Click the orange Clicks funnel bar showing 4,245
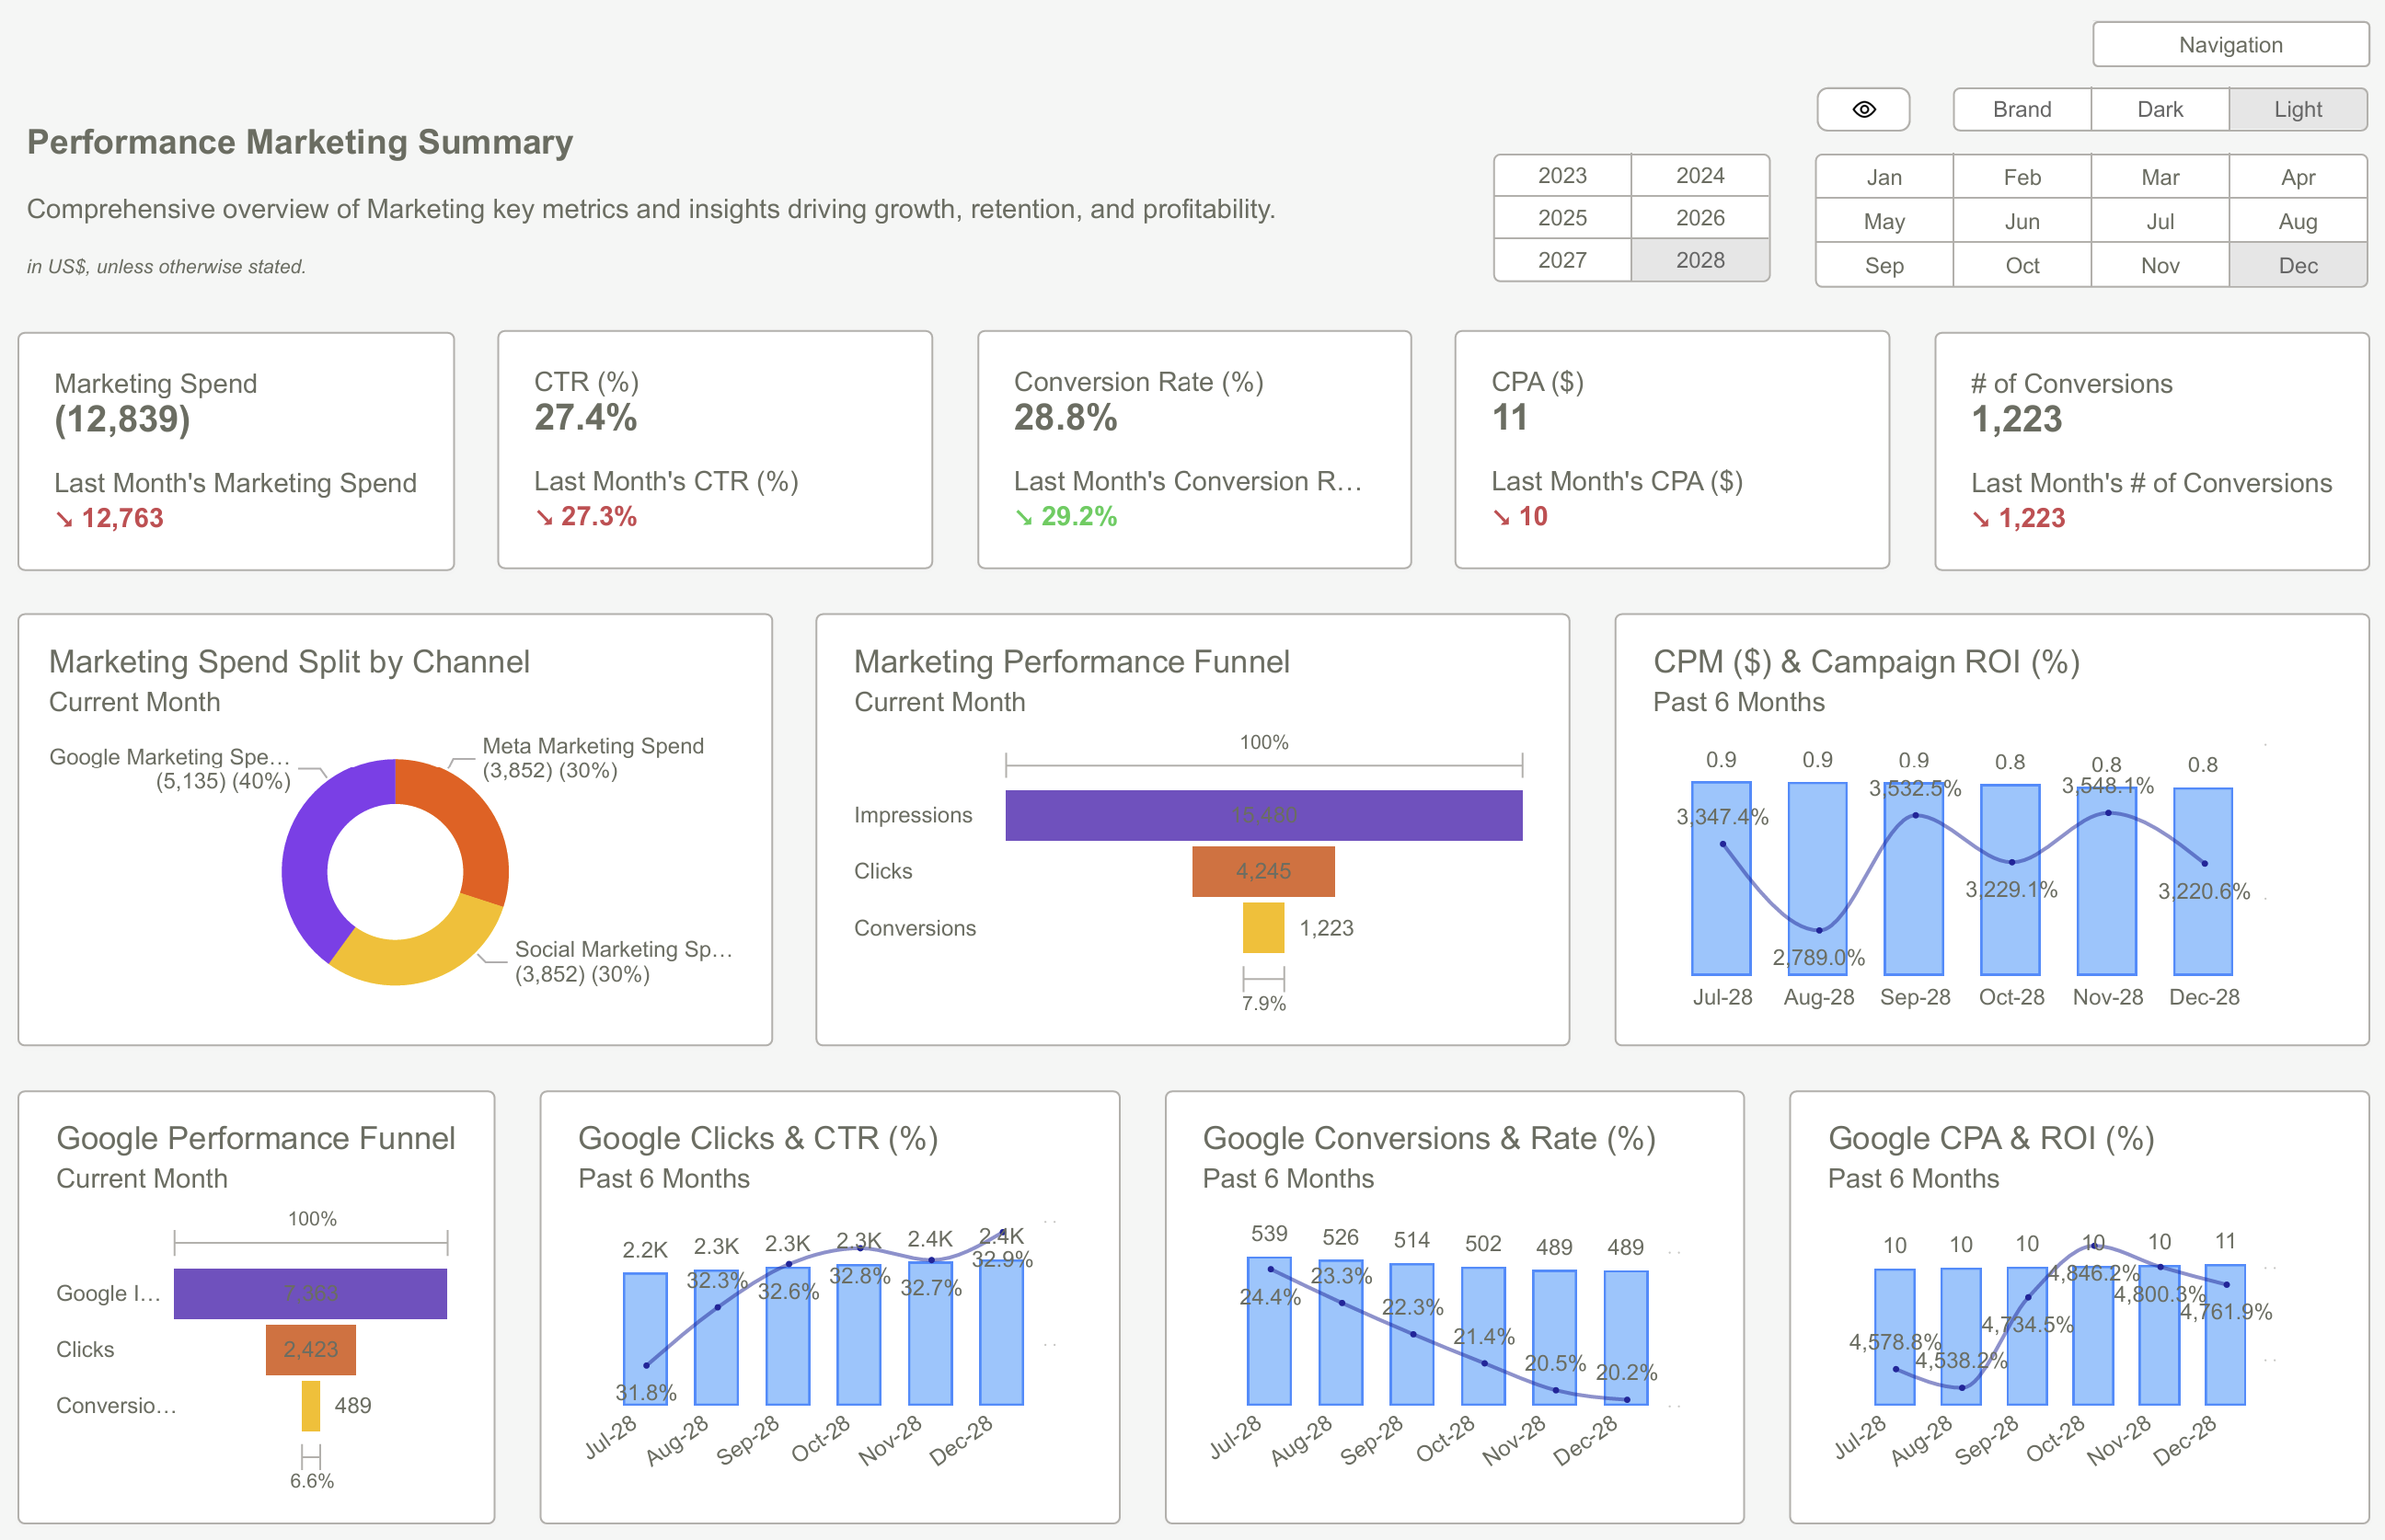 [1263, 871]
